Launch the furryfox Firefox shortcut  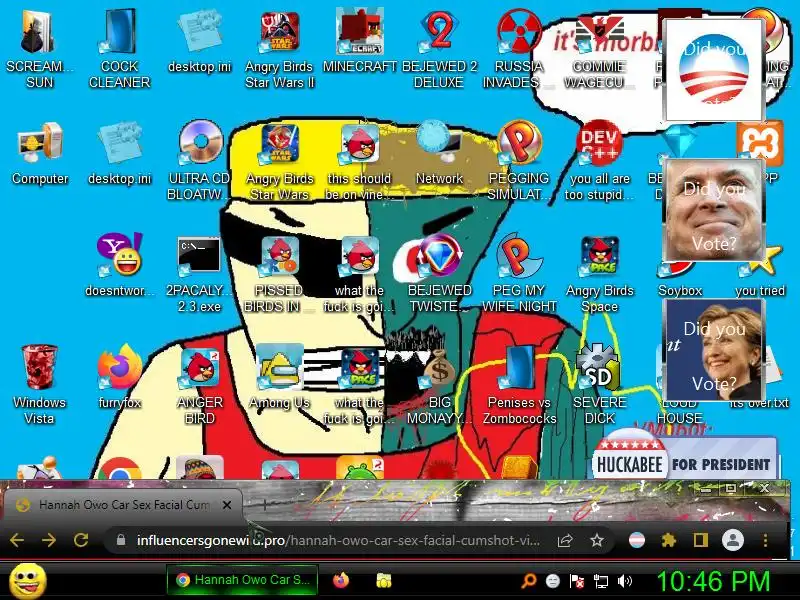[119, 378]
